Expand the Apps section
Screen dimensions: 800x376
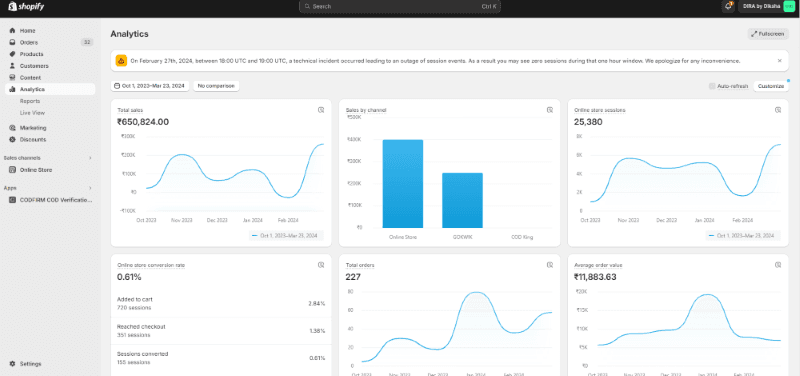click(x=91, y=188)
